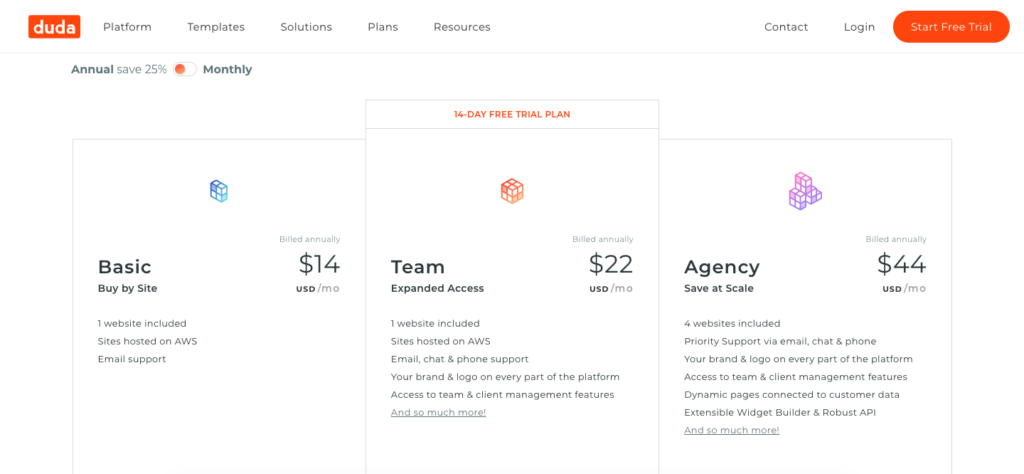The width and height of the screenshot is (1024, 474).
Task: Click the Save at Scale subtitle
Action: (718, 289)
